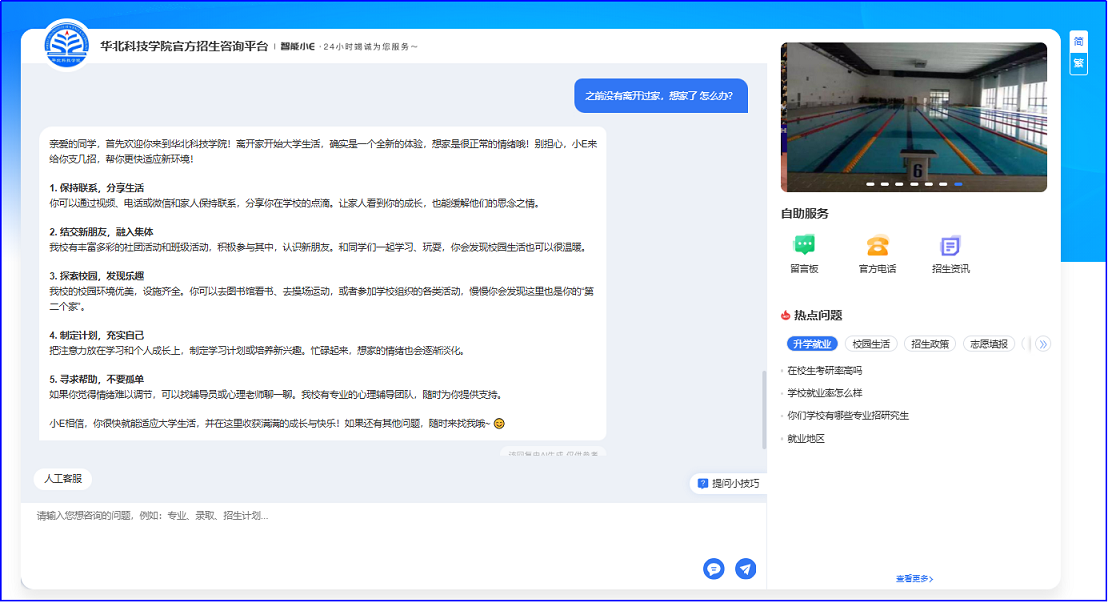Open the 留言板 message board icon
This screenshot has height=603, width=1108.
(804, 246)
